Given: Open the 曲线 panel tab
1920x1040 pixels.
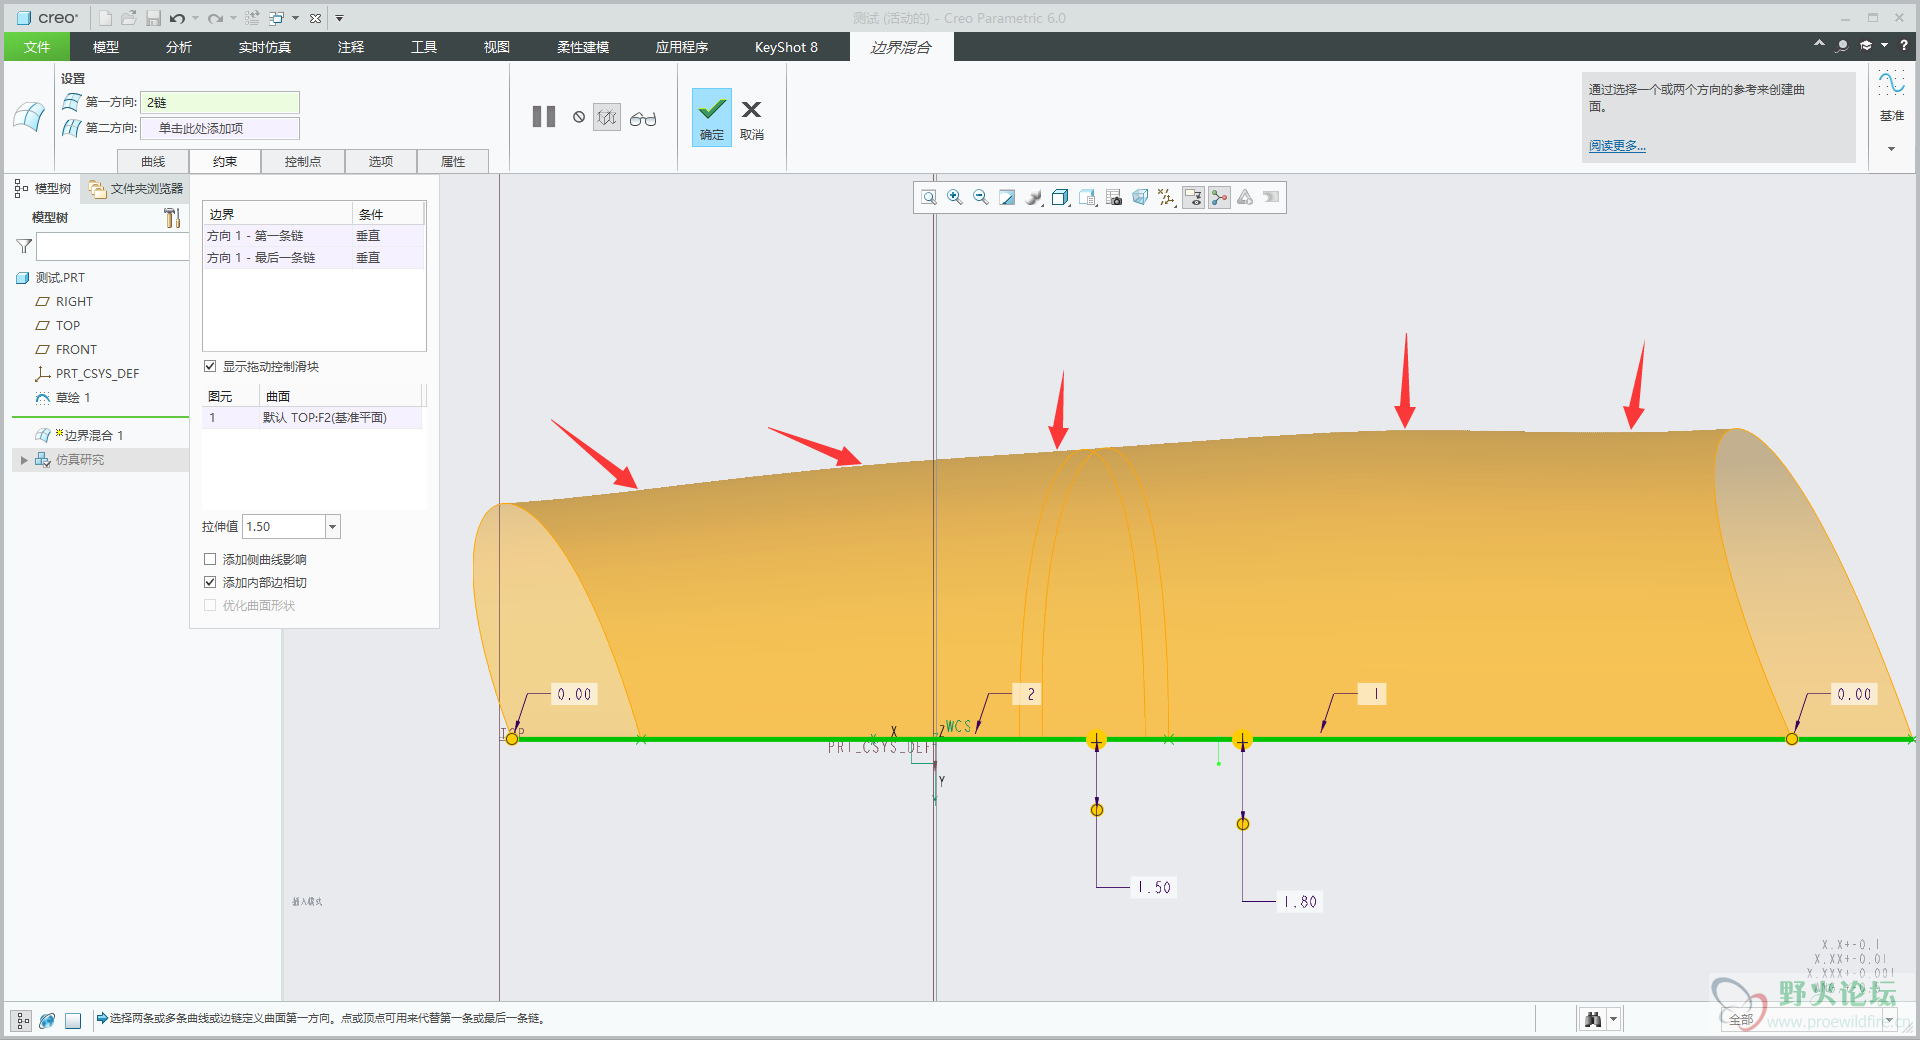Looking at the screenshot, I should [x=153, y=161].
